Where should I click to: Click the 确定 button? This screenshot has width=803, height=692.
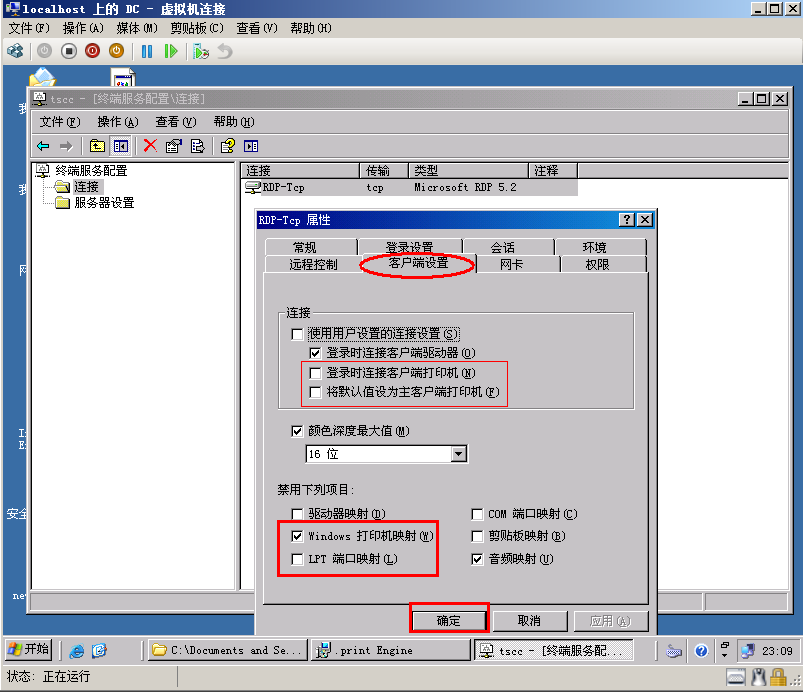[449, 621]
